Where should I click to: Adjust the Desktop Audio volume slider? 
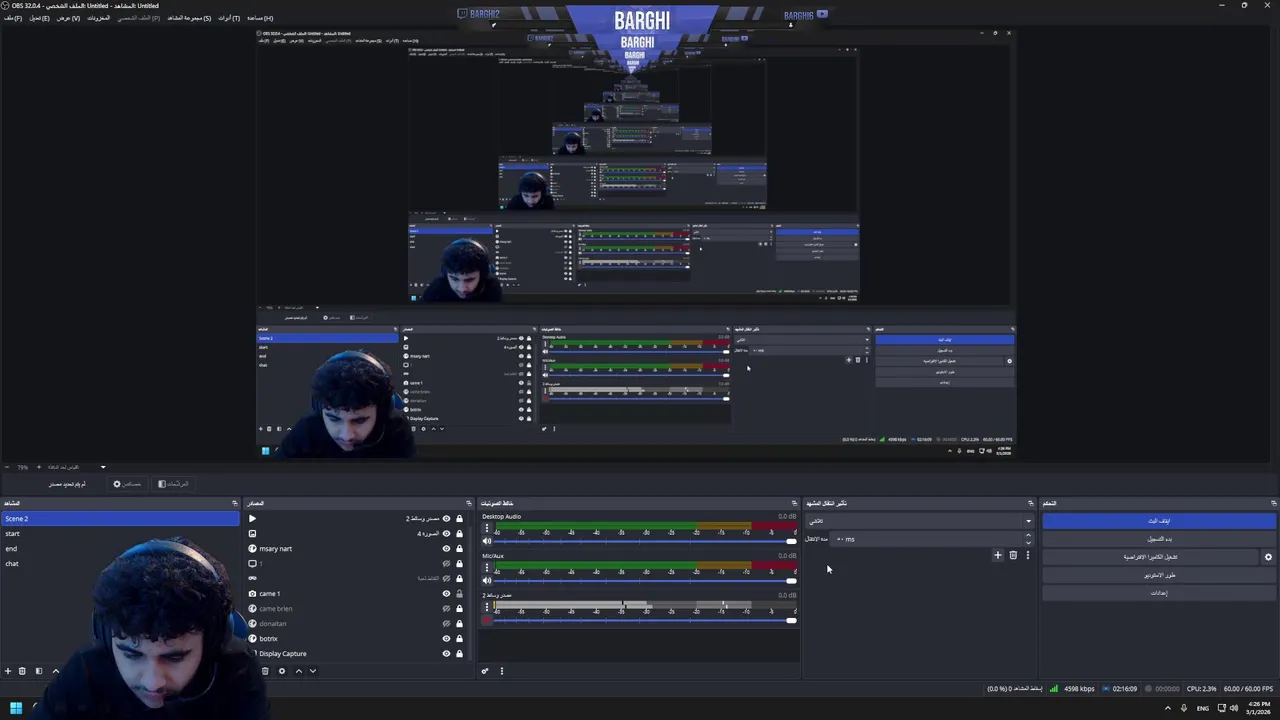click(645, 541)
